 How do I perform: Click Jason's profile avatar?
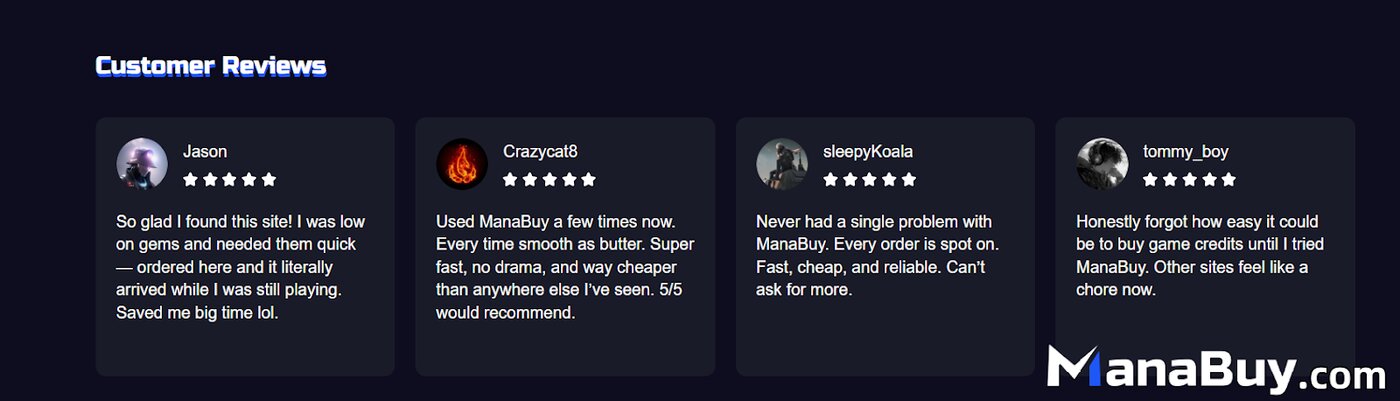tap(142, 163)
